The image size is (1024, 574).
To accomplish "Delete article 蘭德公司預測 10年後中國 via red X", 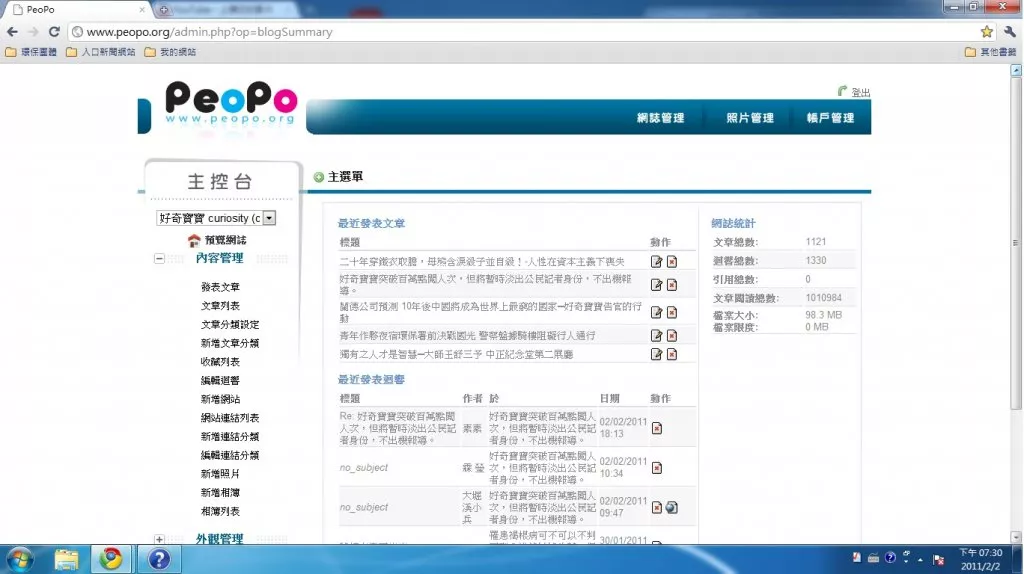I will [x=671, y=313].
